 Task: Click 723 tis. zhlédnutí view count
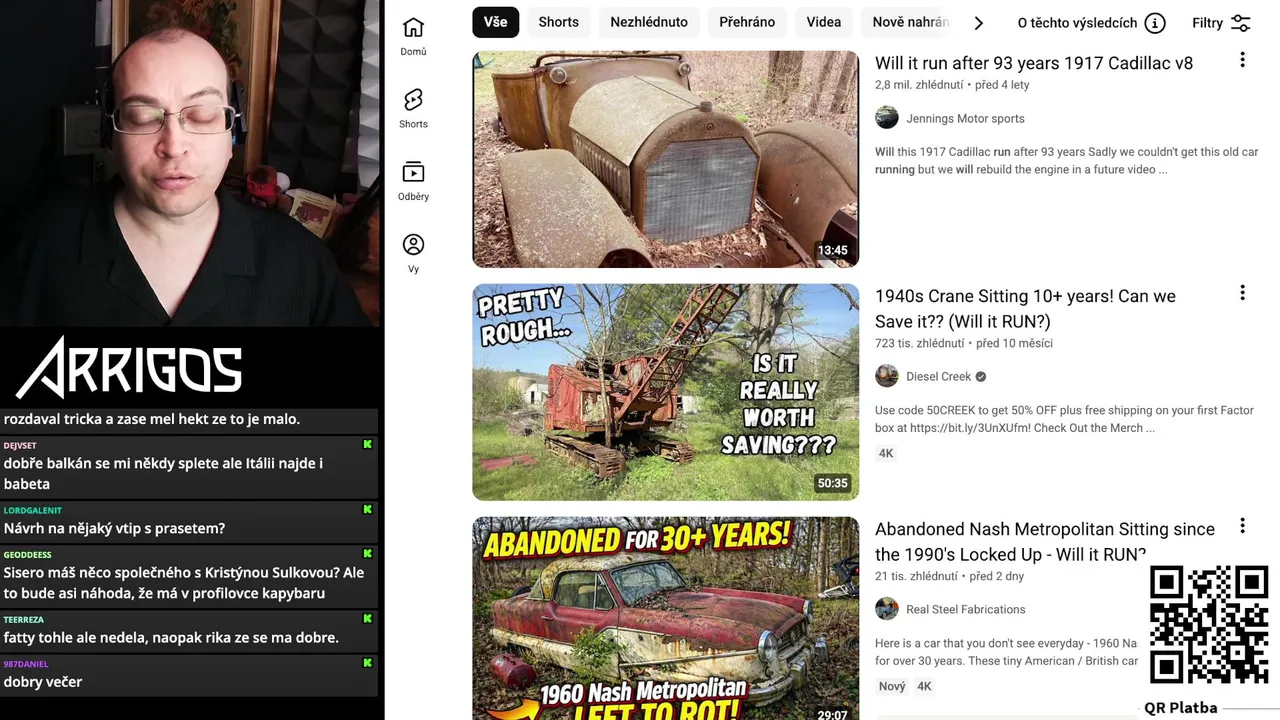(x=920, y=343)
